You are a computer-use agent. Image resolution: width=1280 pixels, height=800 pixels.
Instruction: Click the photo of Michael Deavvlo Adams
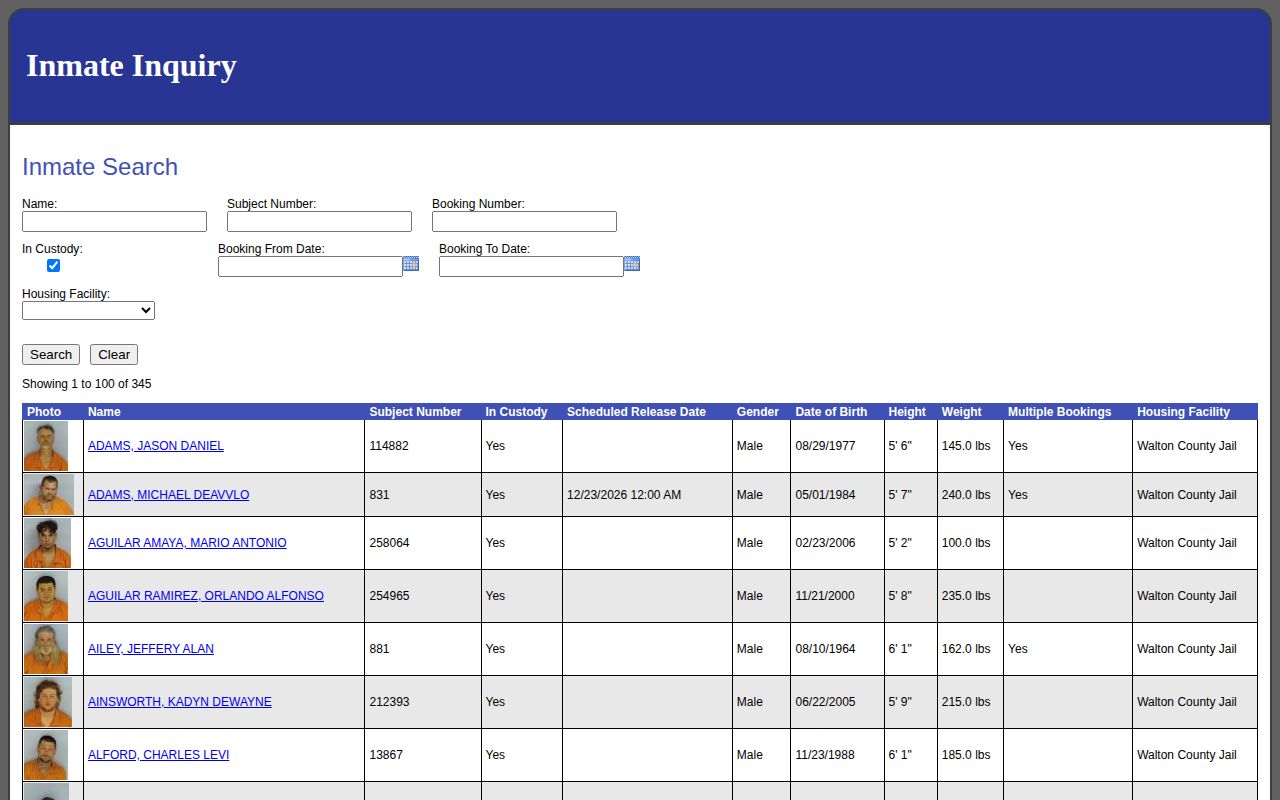click(49, 495)
